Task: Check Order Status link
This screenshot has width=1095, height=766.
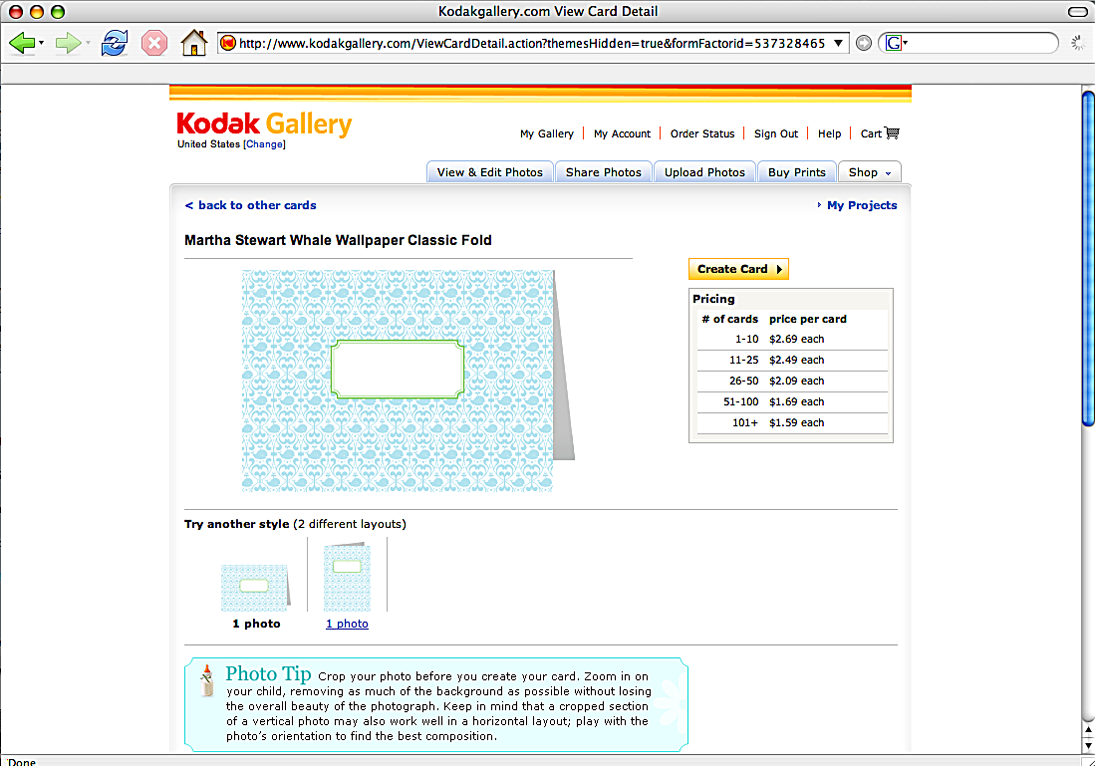Action: pyautogui.click(x=703, y=133)
